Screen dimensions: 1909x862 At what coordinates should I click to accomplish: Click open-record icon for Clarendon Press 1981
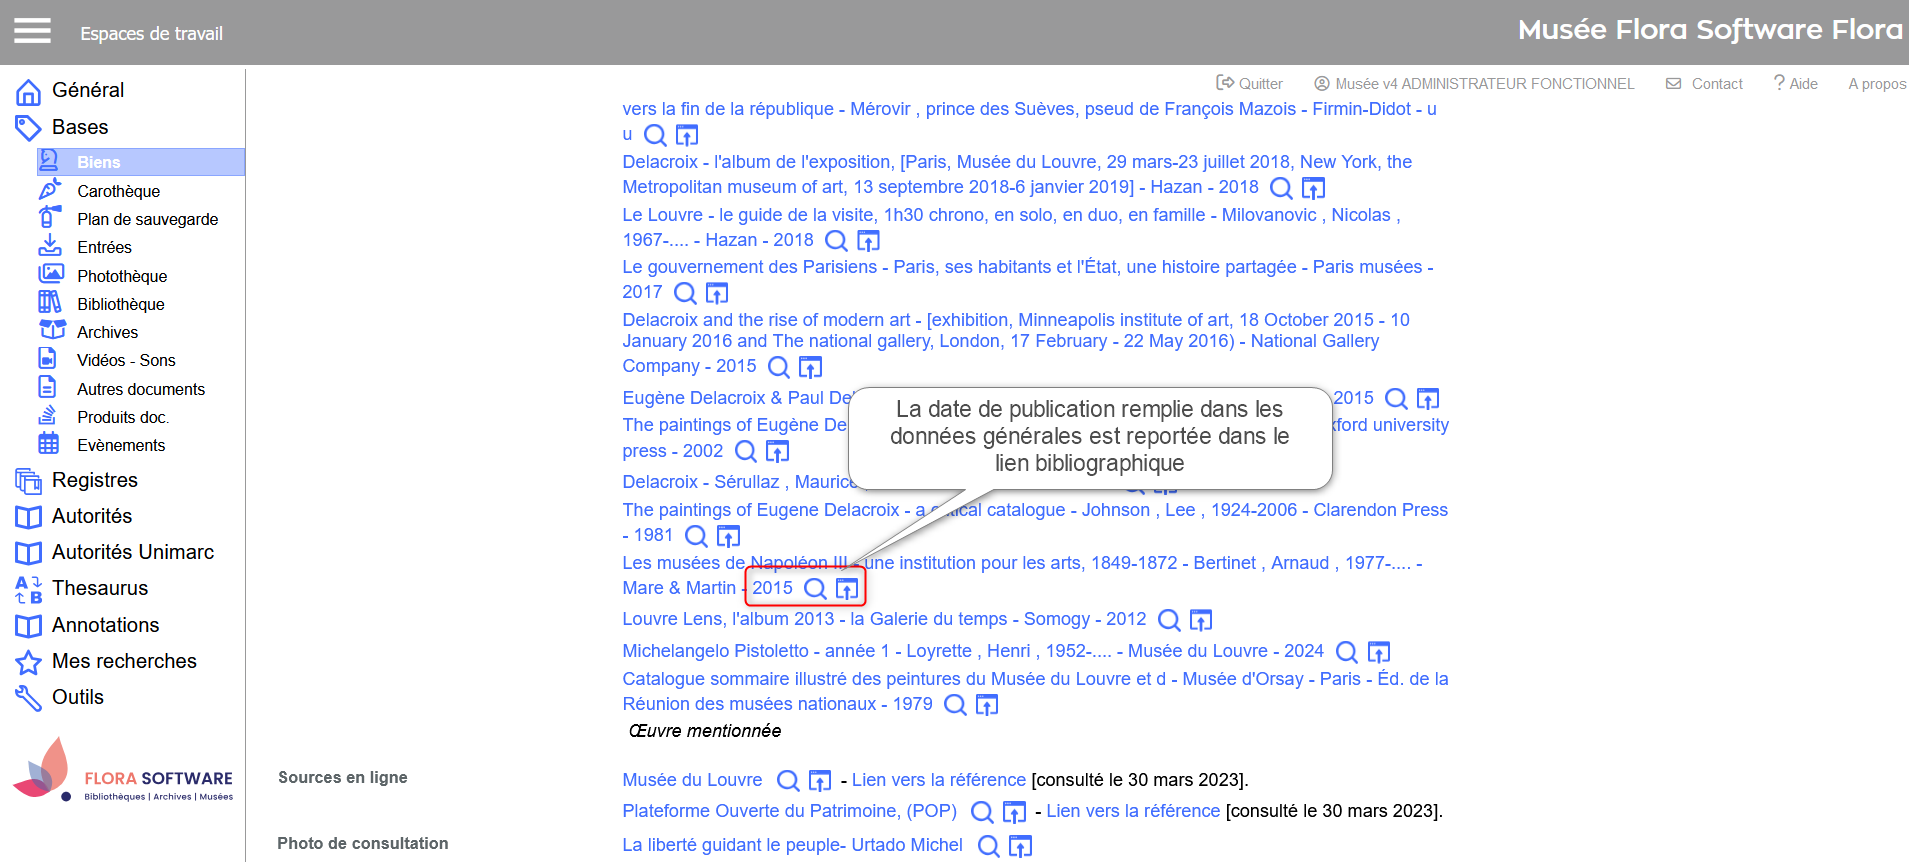pyautogui.click(x=728, y=536)
